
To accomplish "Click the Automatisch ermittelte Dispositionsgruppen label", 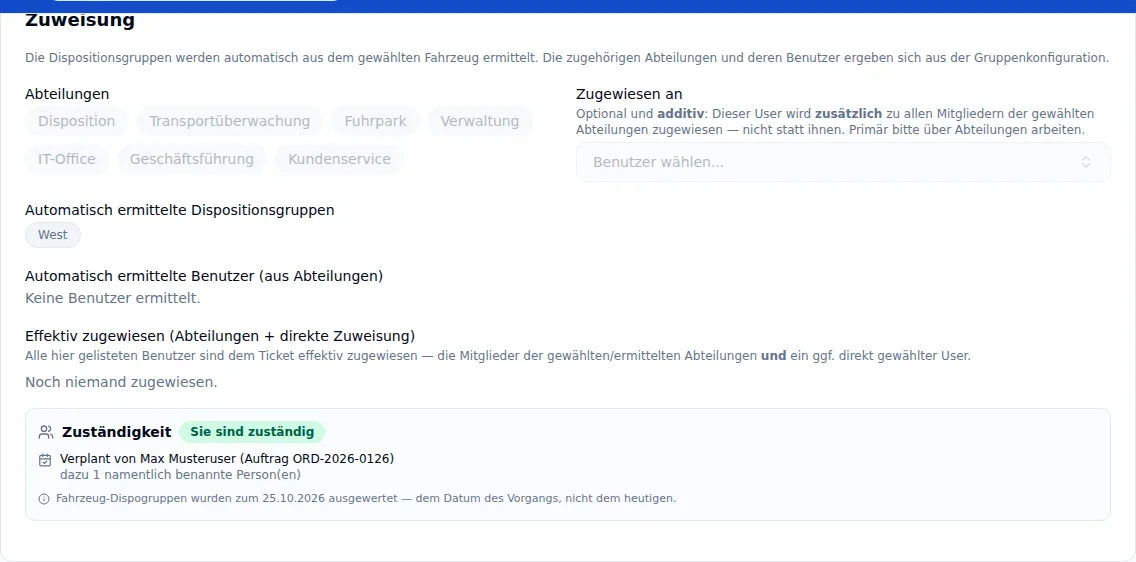I will pyautogui.click(x=180, y=210).
